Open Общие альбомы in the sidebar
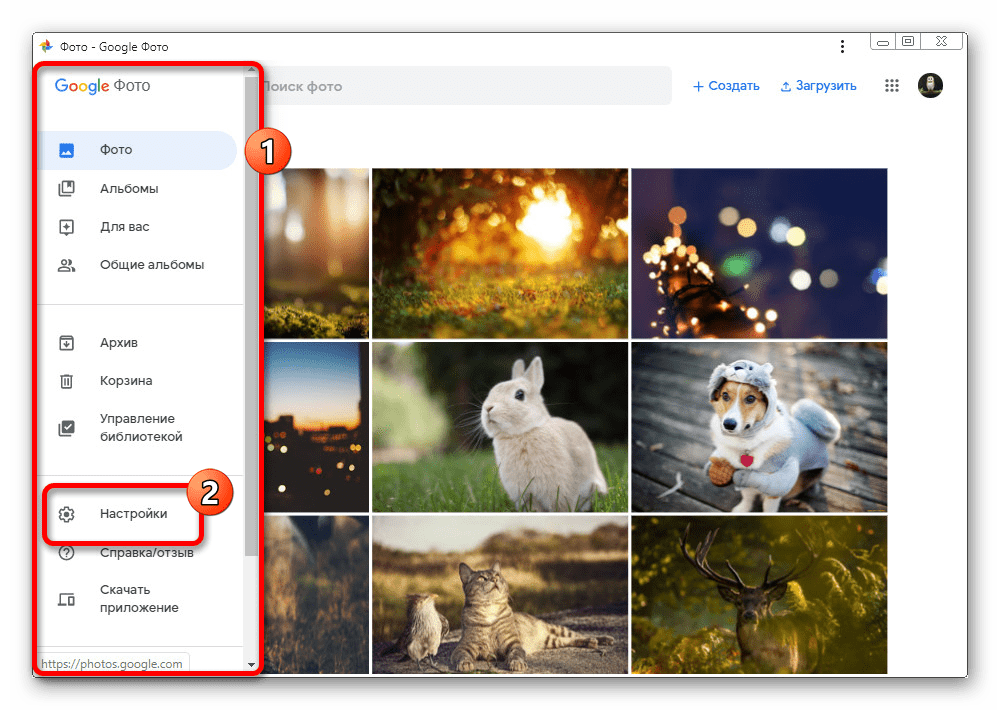 (152, 265)
